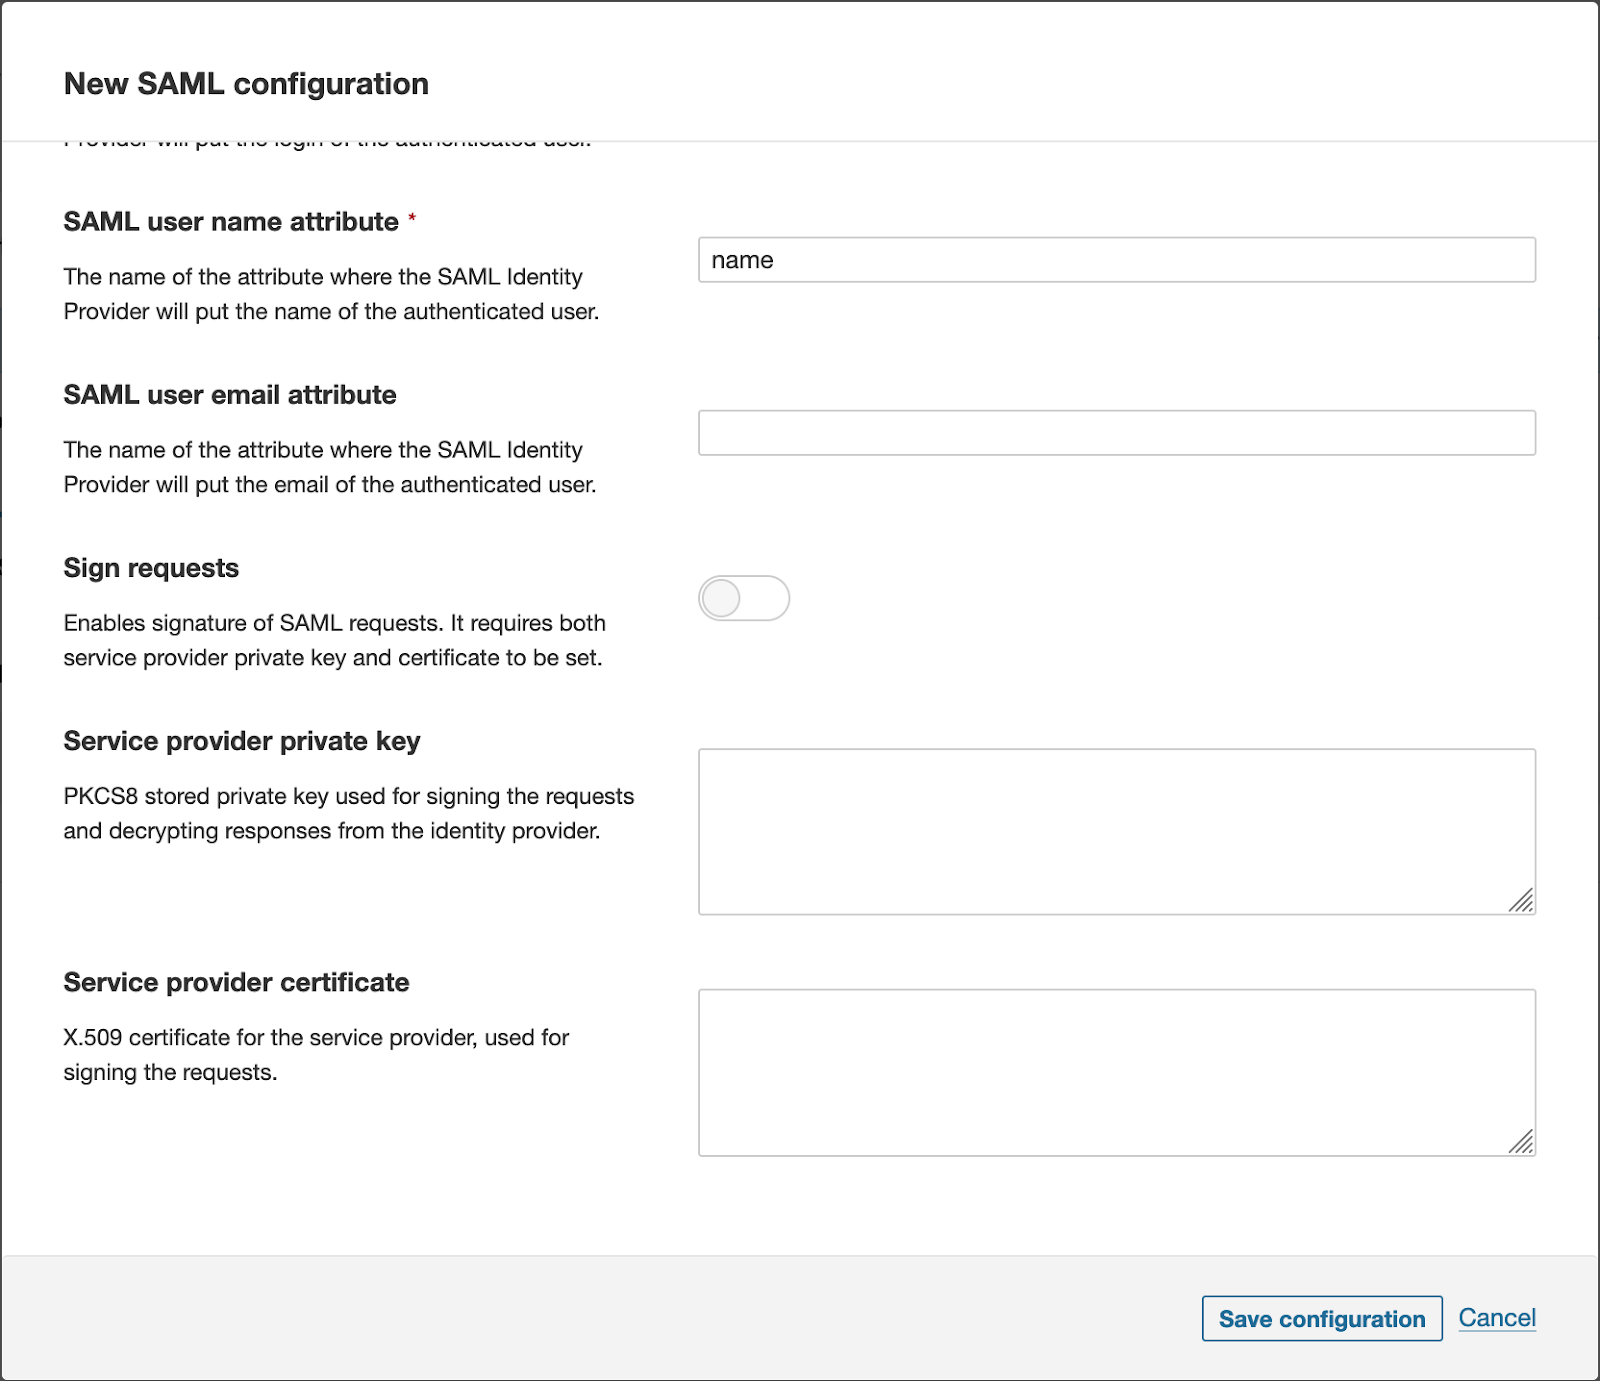Select the SAML user email attribute label
Screen dimensions: 1600x1381
click(x=230, y=395)
